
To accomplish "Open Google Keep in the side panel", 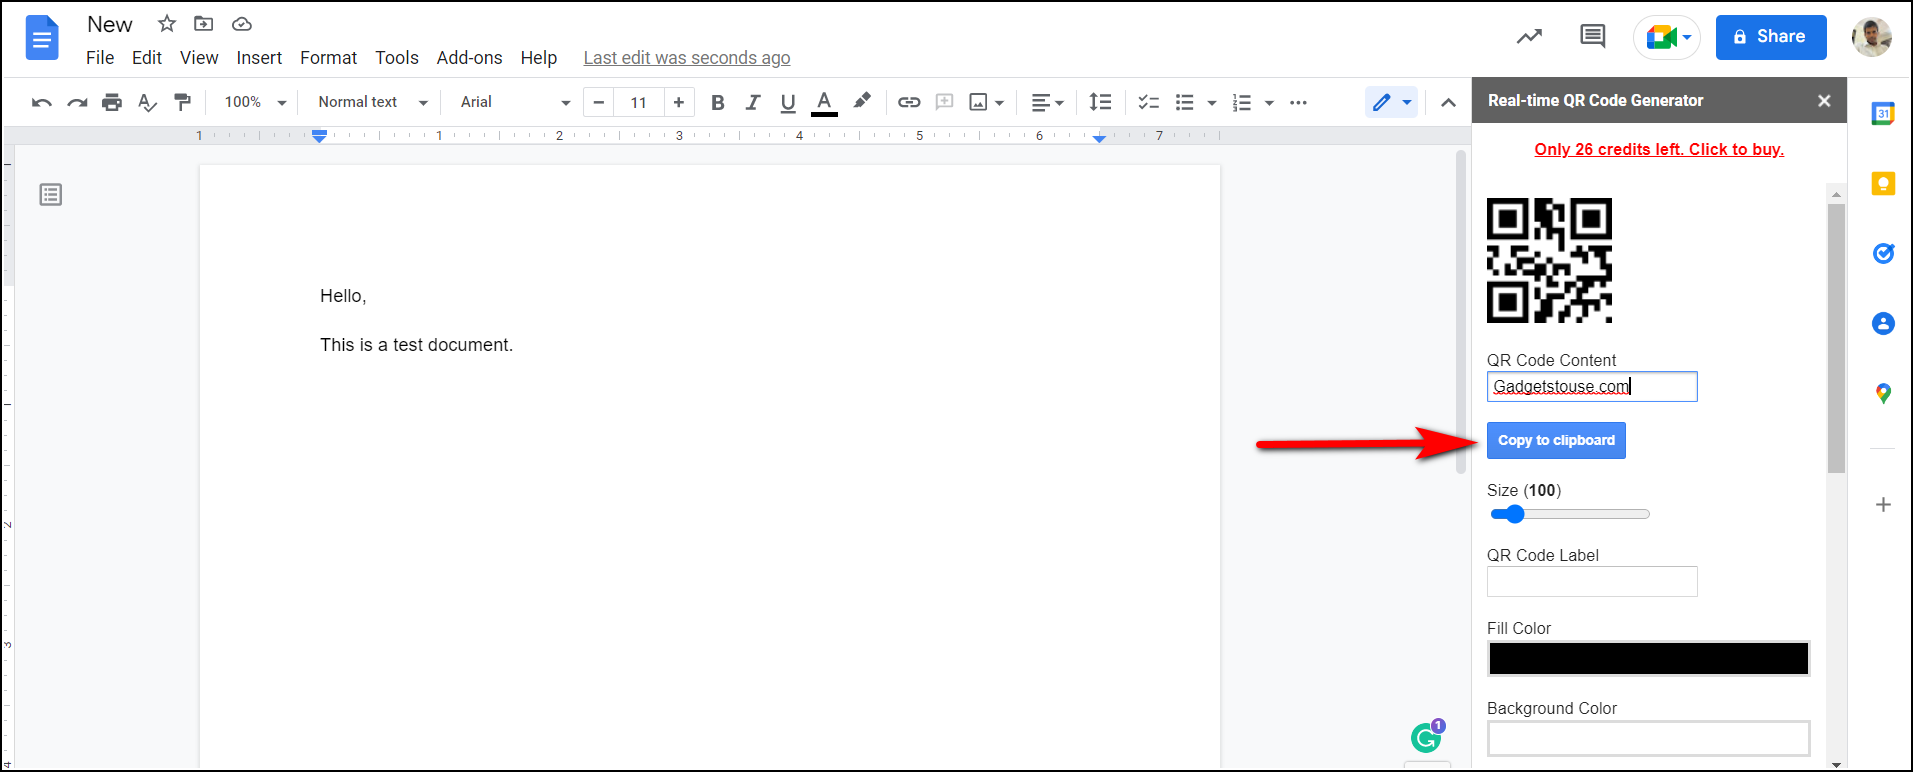I will (x=1883, y=183).
